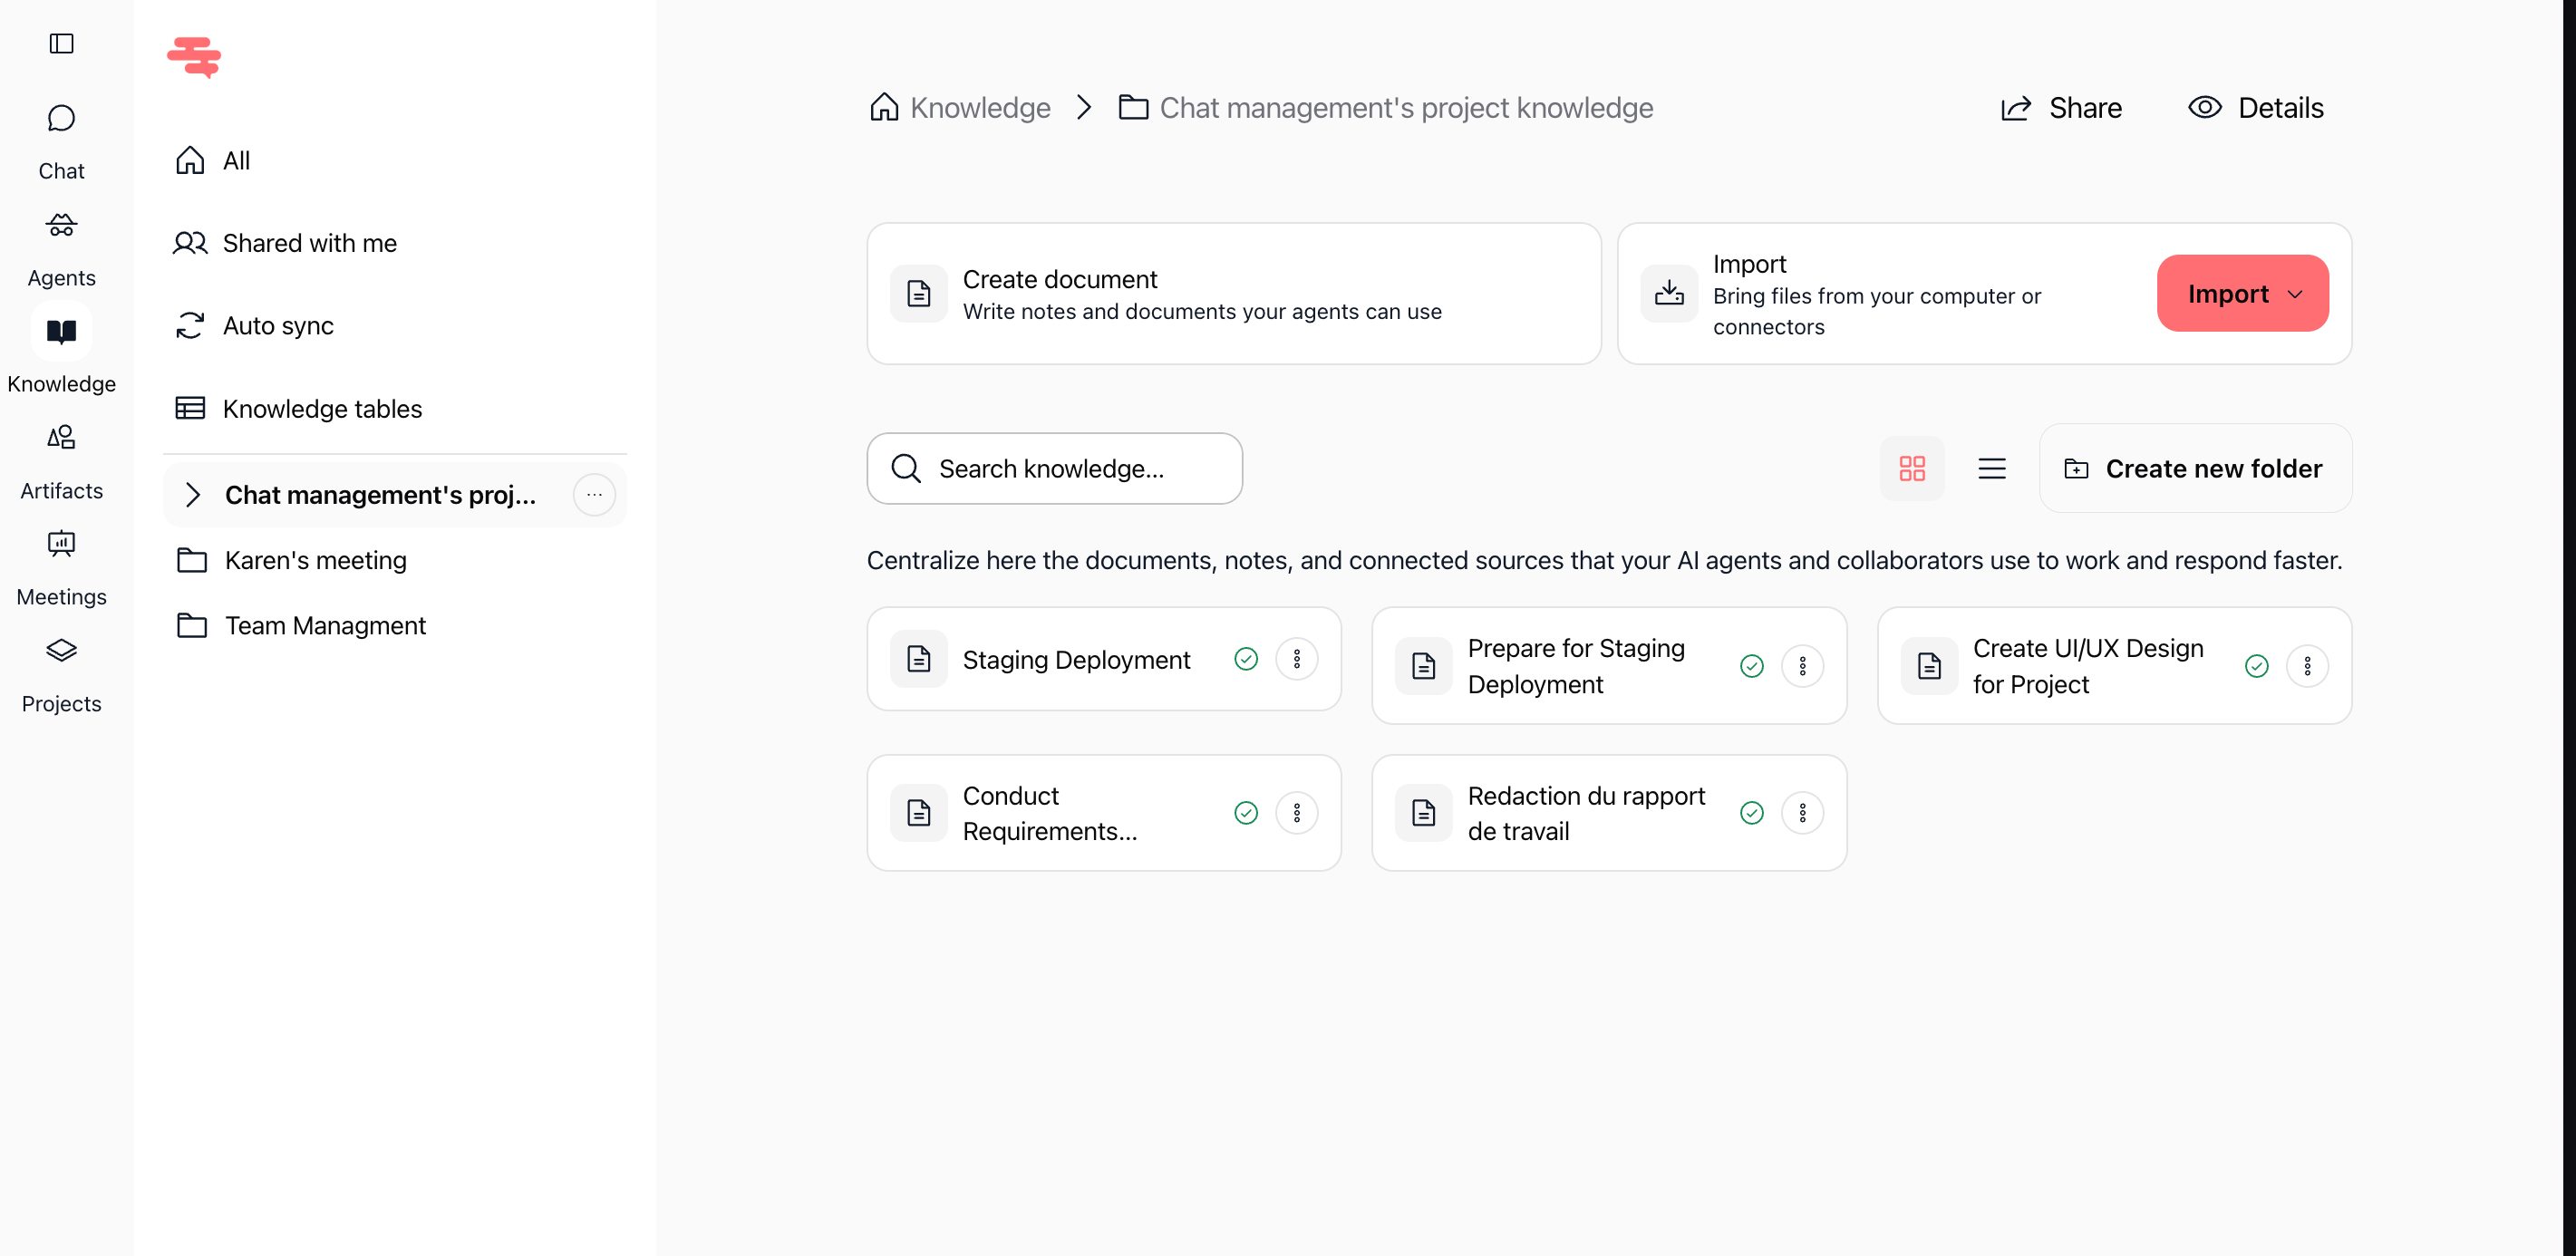Open more options for Prepare for Staging Deployment
The width and height of the screenshot is (2576, 1256).
tap(1802, 666)
